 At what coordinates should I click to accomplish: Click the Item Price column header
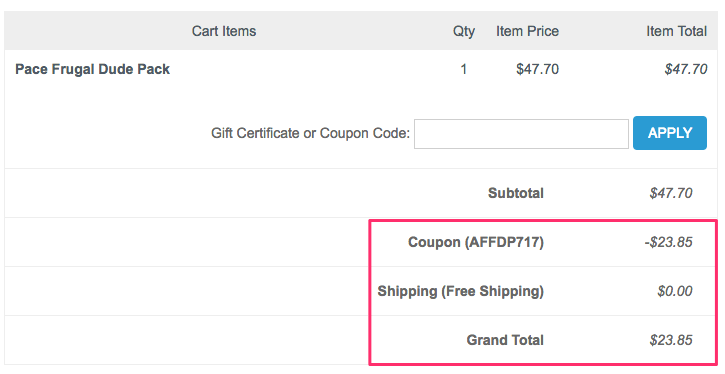(x=528, y=31)
